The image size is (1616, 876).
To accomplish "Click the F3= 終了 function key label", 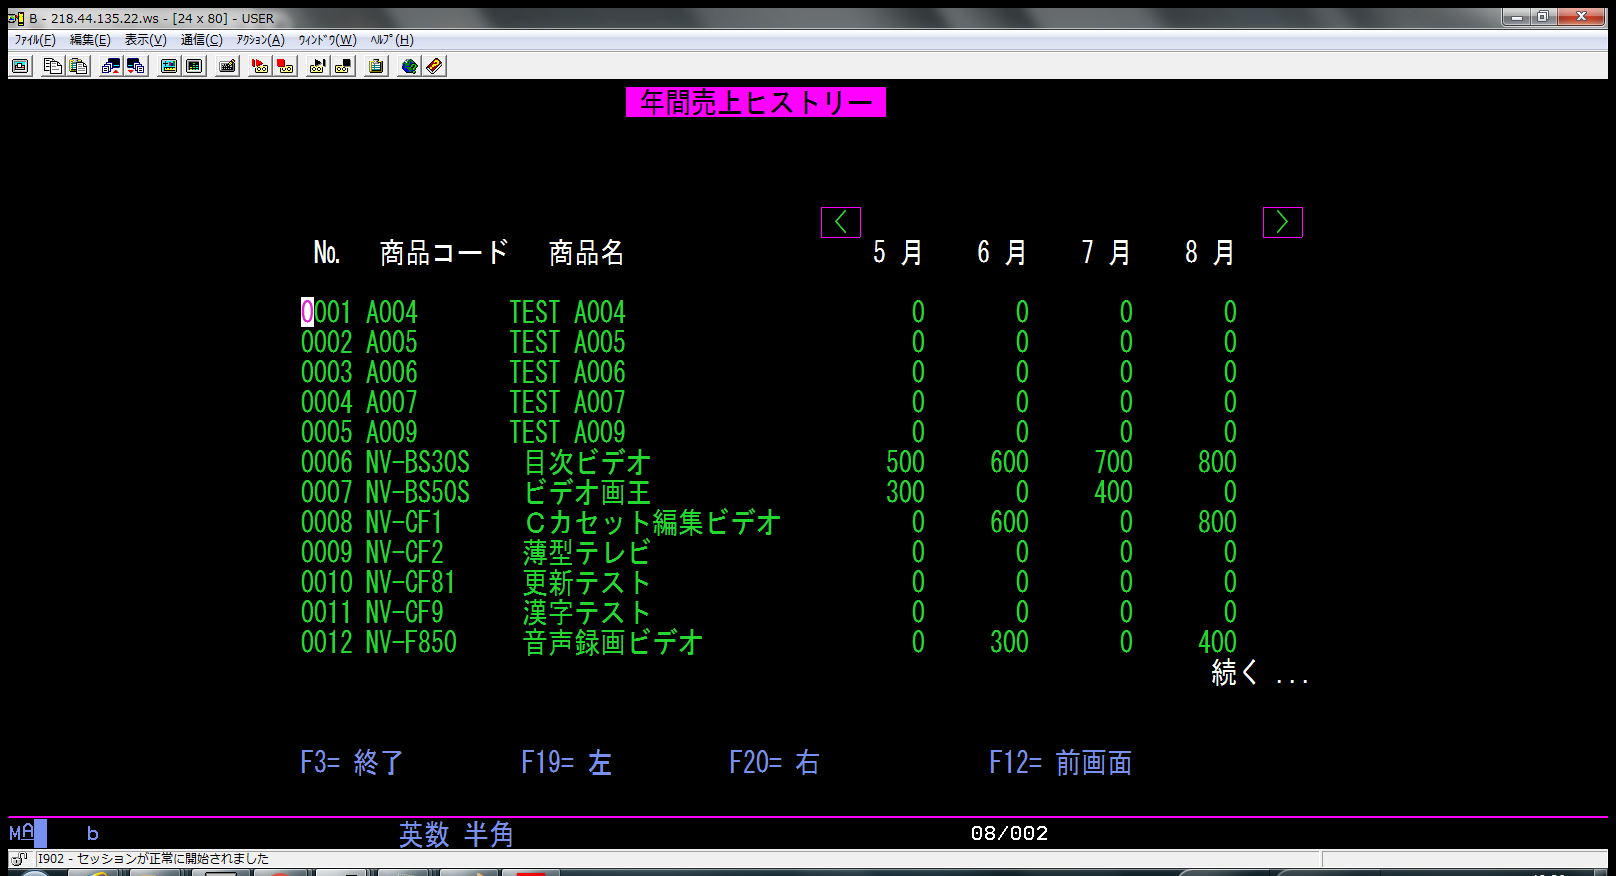I will point(351,763).
